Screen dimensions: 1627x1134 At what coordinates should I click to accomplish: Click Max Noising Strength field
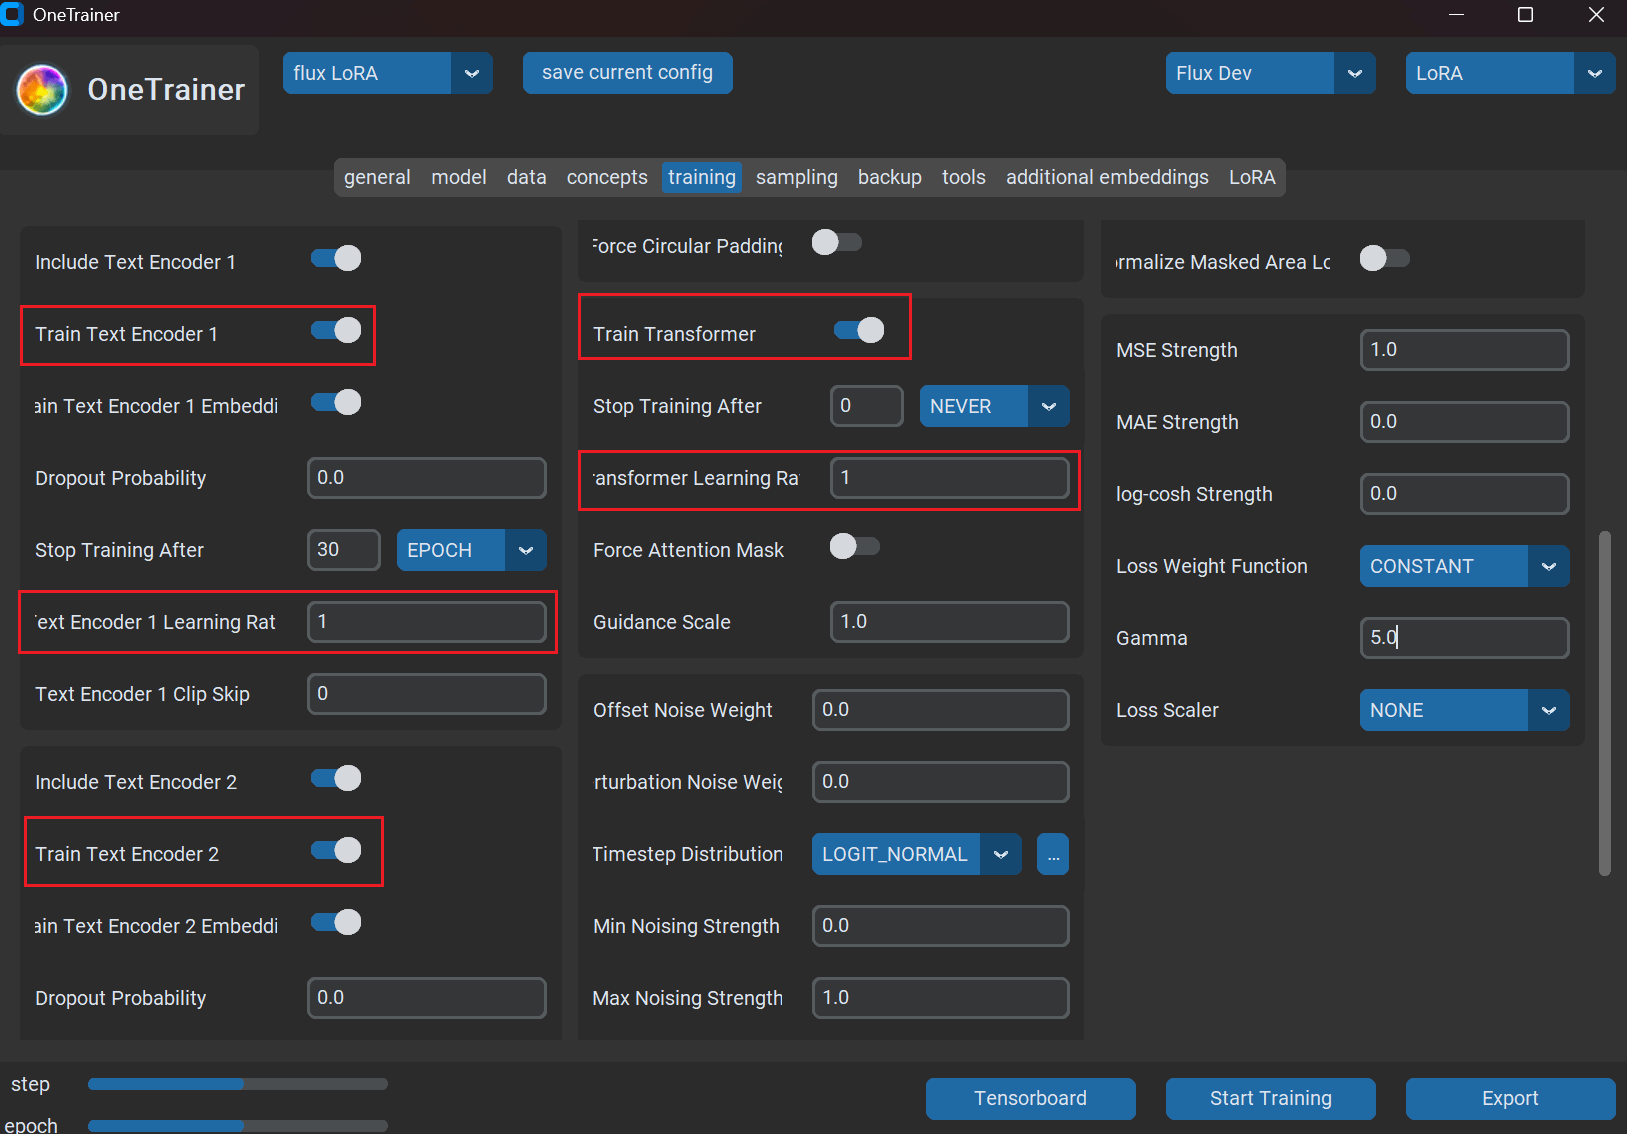coord(941,998)
